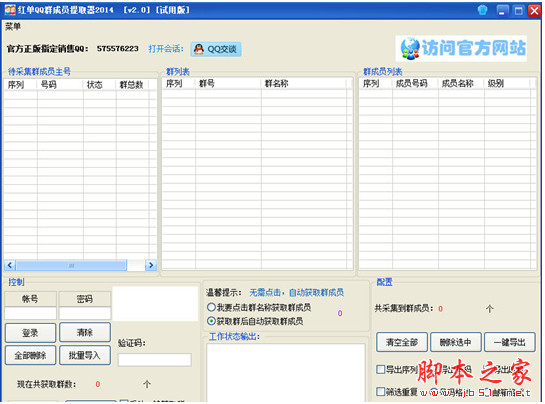The width and height of the screenshot is (545, 404).
Task: Click the 清除 button
Action: point(85,332)
